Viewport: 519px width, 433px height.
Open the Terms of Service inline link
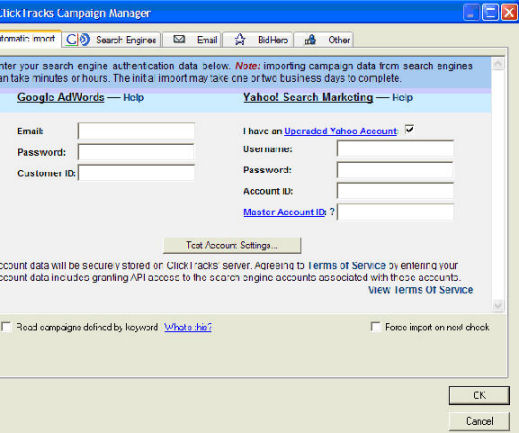346,265
